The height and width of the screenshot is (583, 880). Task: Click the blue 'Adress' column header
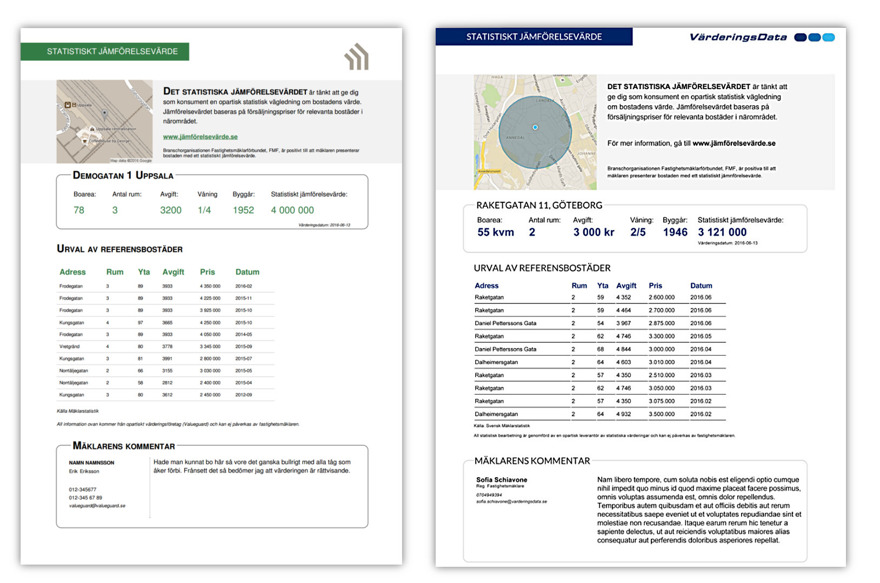tap(487, 286)
